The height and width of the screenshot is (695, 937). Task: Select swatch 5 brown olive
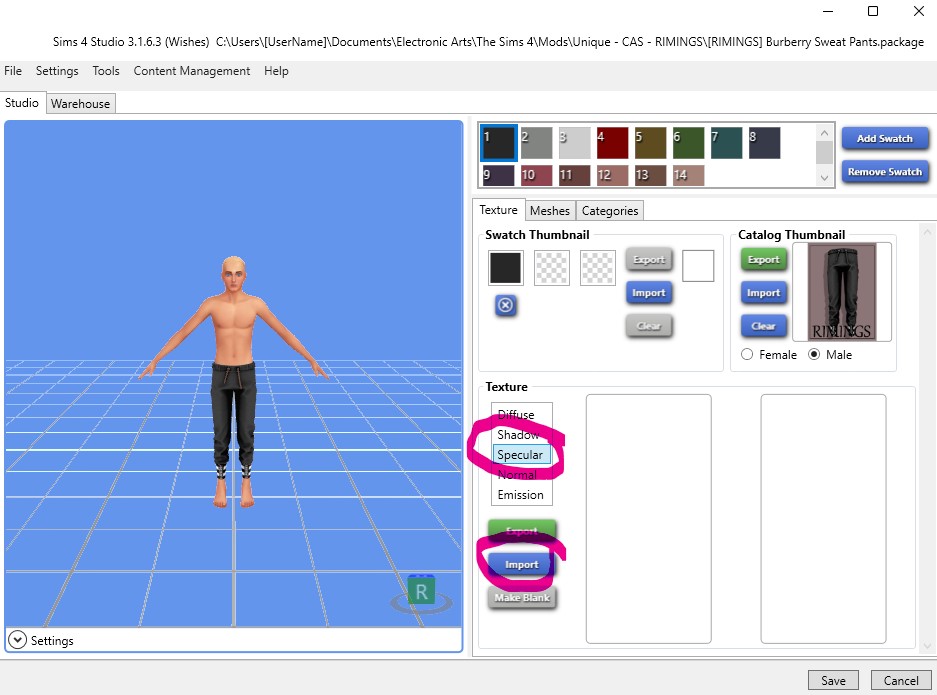point(651,143)
